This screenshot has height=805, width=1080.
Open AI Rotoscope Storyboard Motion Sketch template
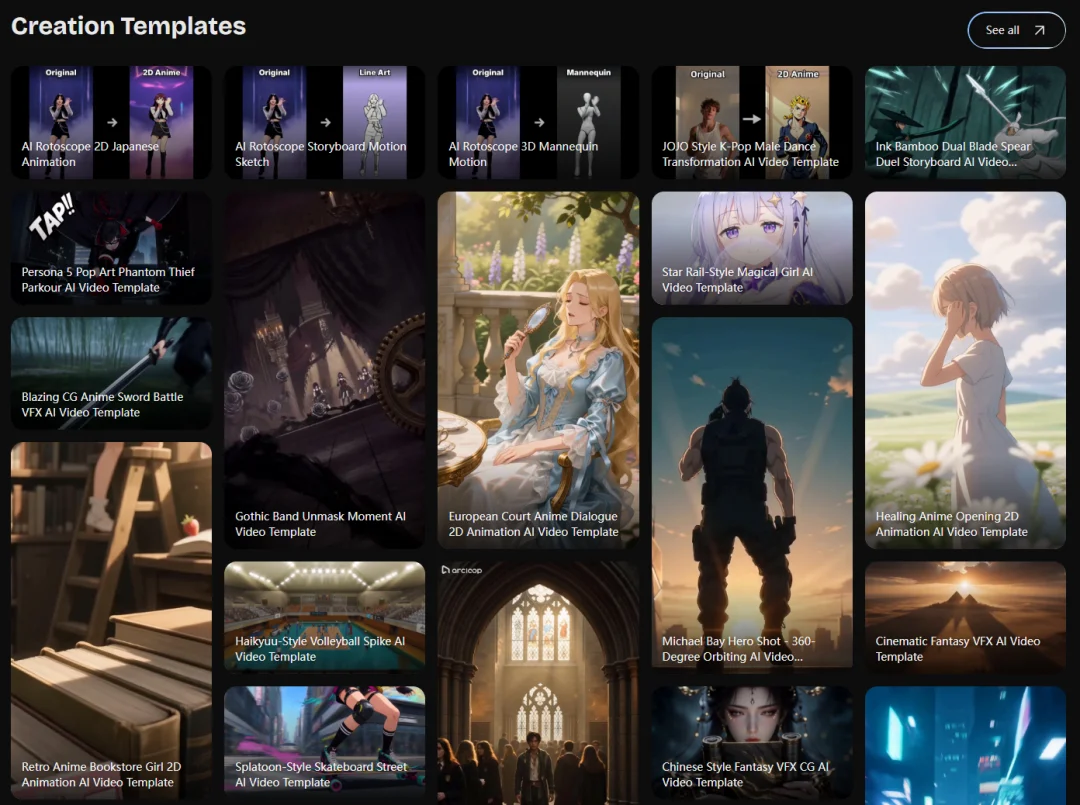click(x=324, y=123)
